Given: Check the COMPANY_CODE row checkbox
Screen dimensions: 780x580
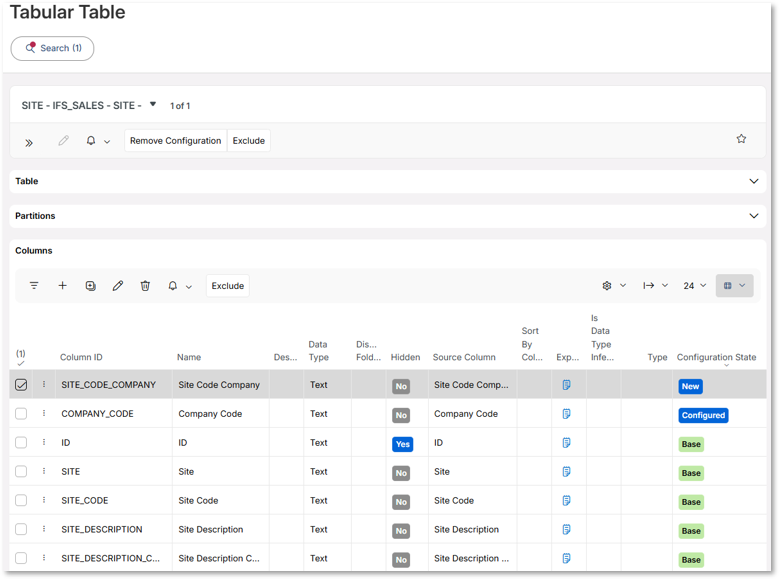Looking at the screenshot, I should tap(21, 414).
